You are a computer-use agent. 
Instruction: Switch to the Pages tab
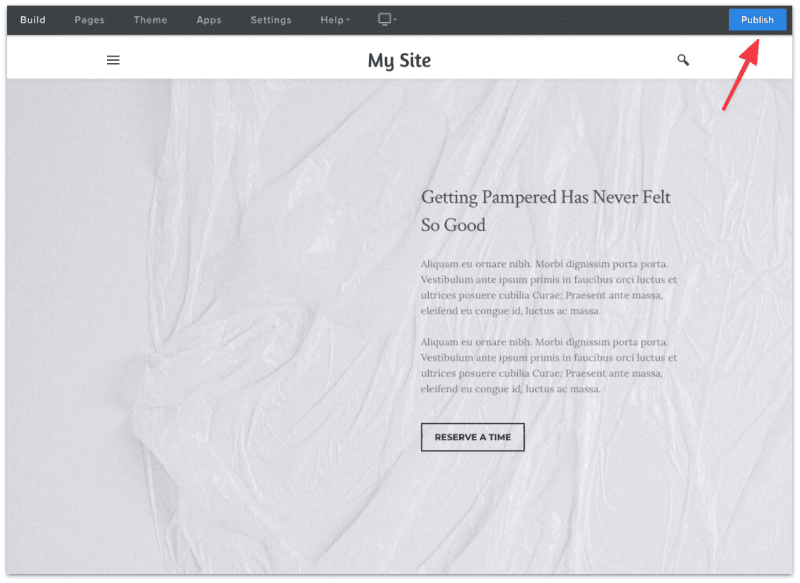(89, 19)
